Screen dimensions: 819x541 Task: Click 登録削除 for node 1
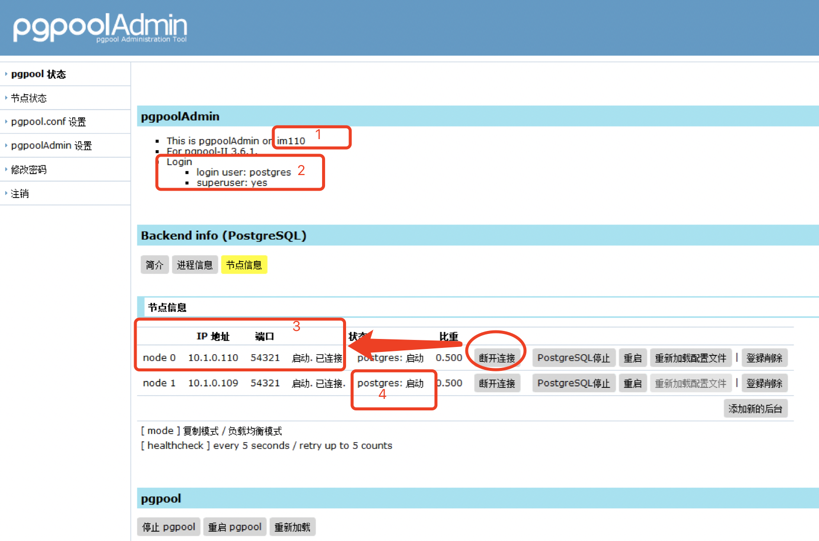click(764, 383)
